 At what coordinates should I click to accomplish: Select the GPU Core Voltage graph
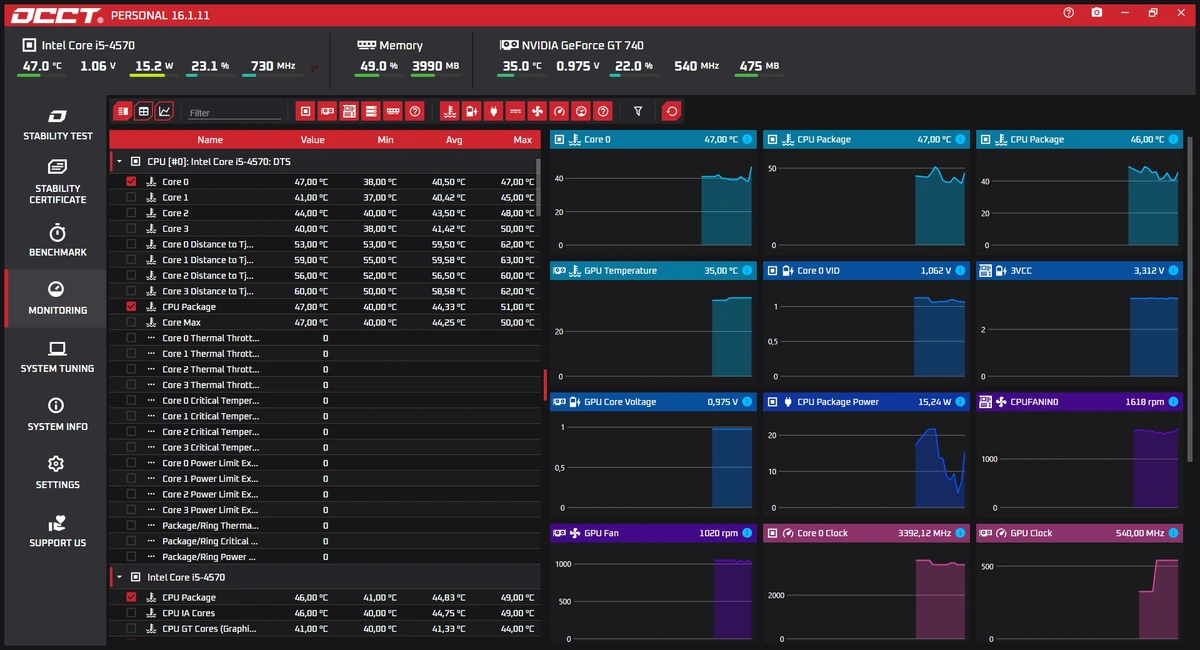651,454
